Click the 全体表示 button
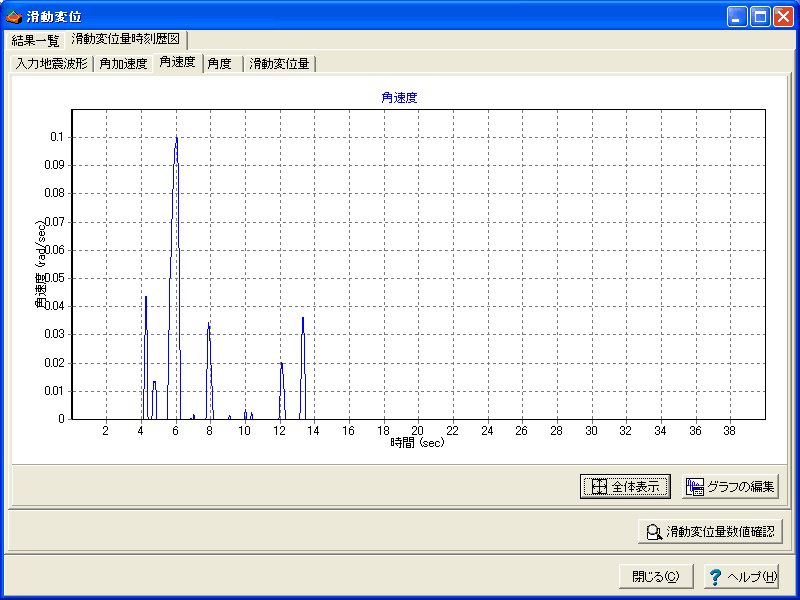The width and height of the screenshot is (800, 600). pyautogui.click(x=625, y=486)
